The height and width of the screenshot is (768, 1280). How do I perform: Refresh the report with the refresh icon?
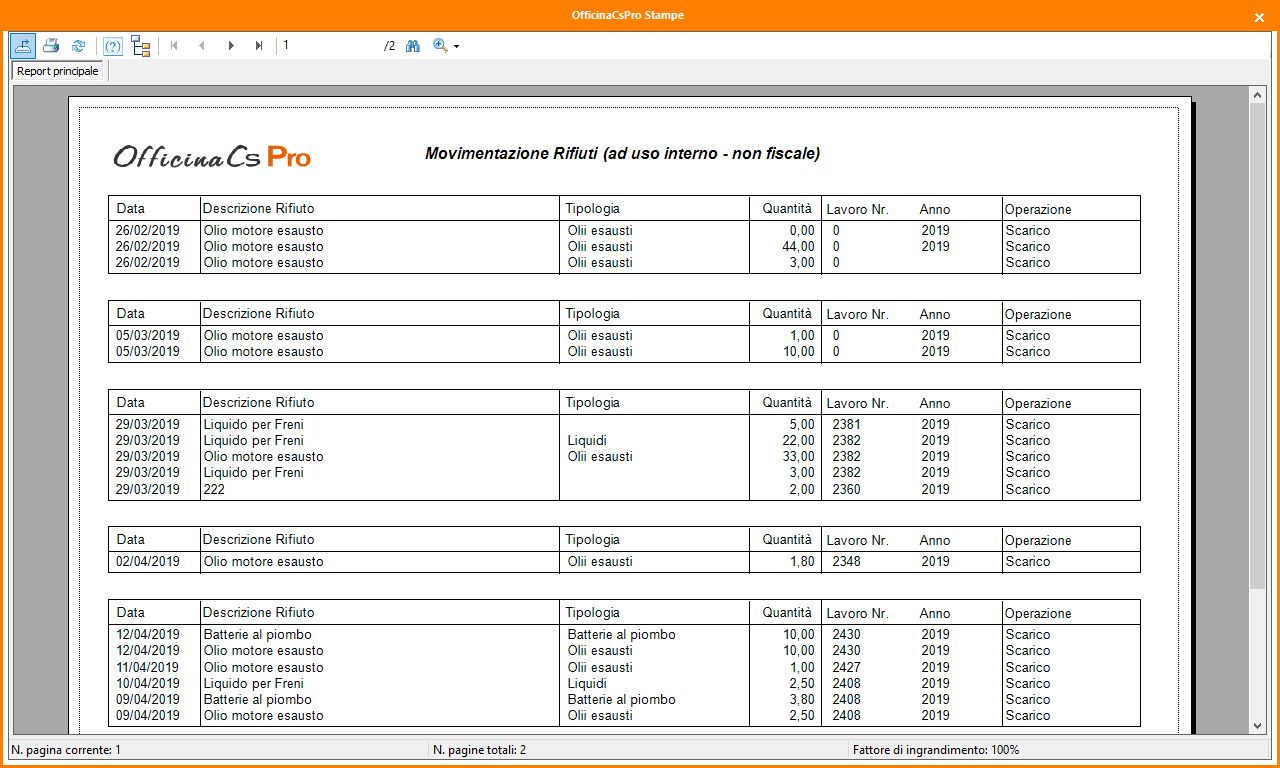point(79,46)
